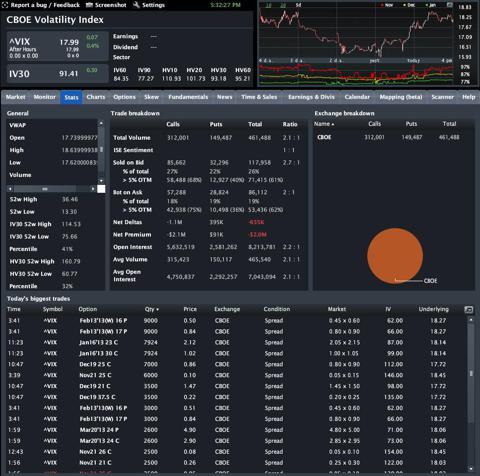Click the General panel vertical scrollbar thumb

(101, 149)
